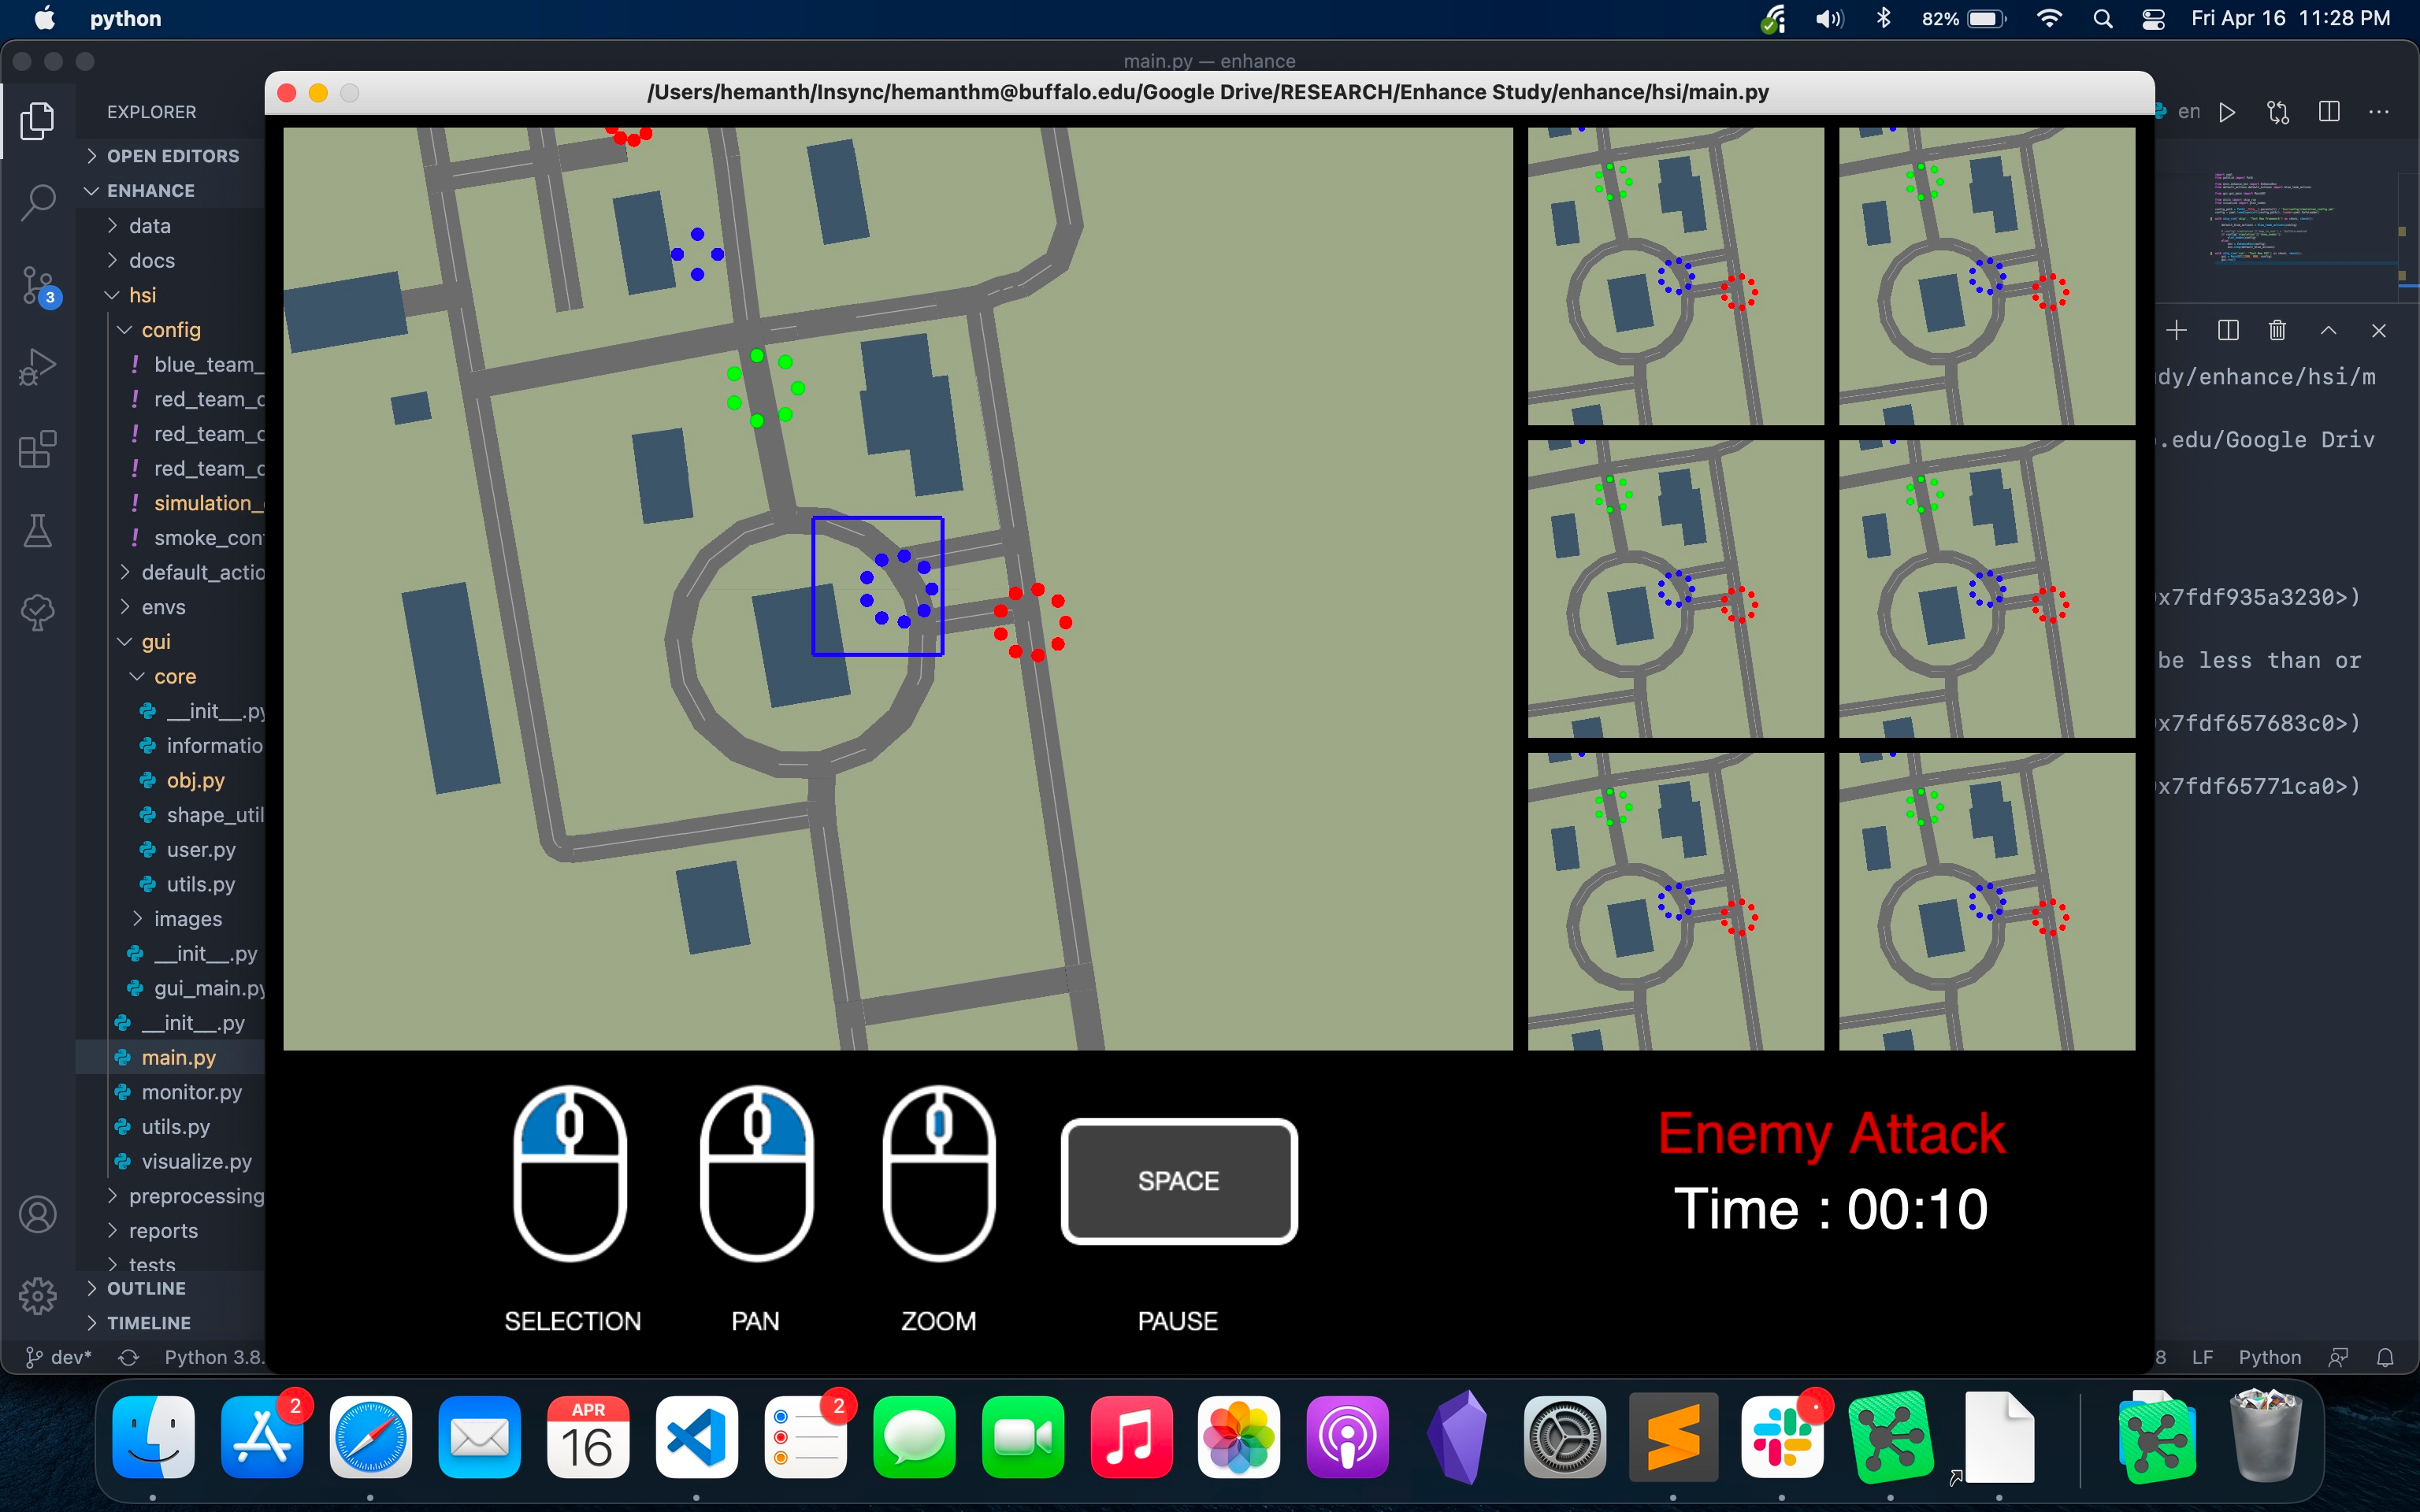Click the Split Editor icon

click(x=2329, y=112)
